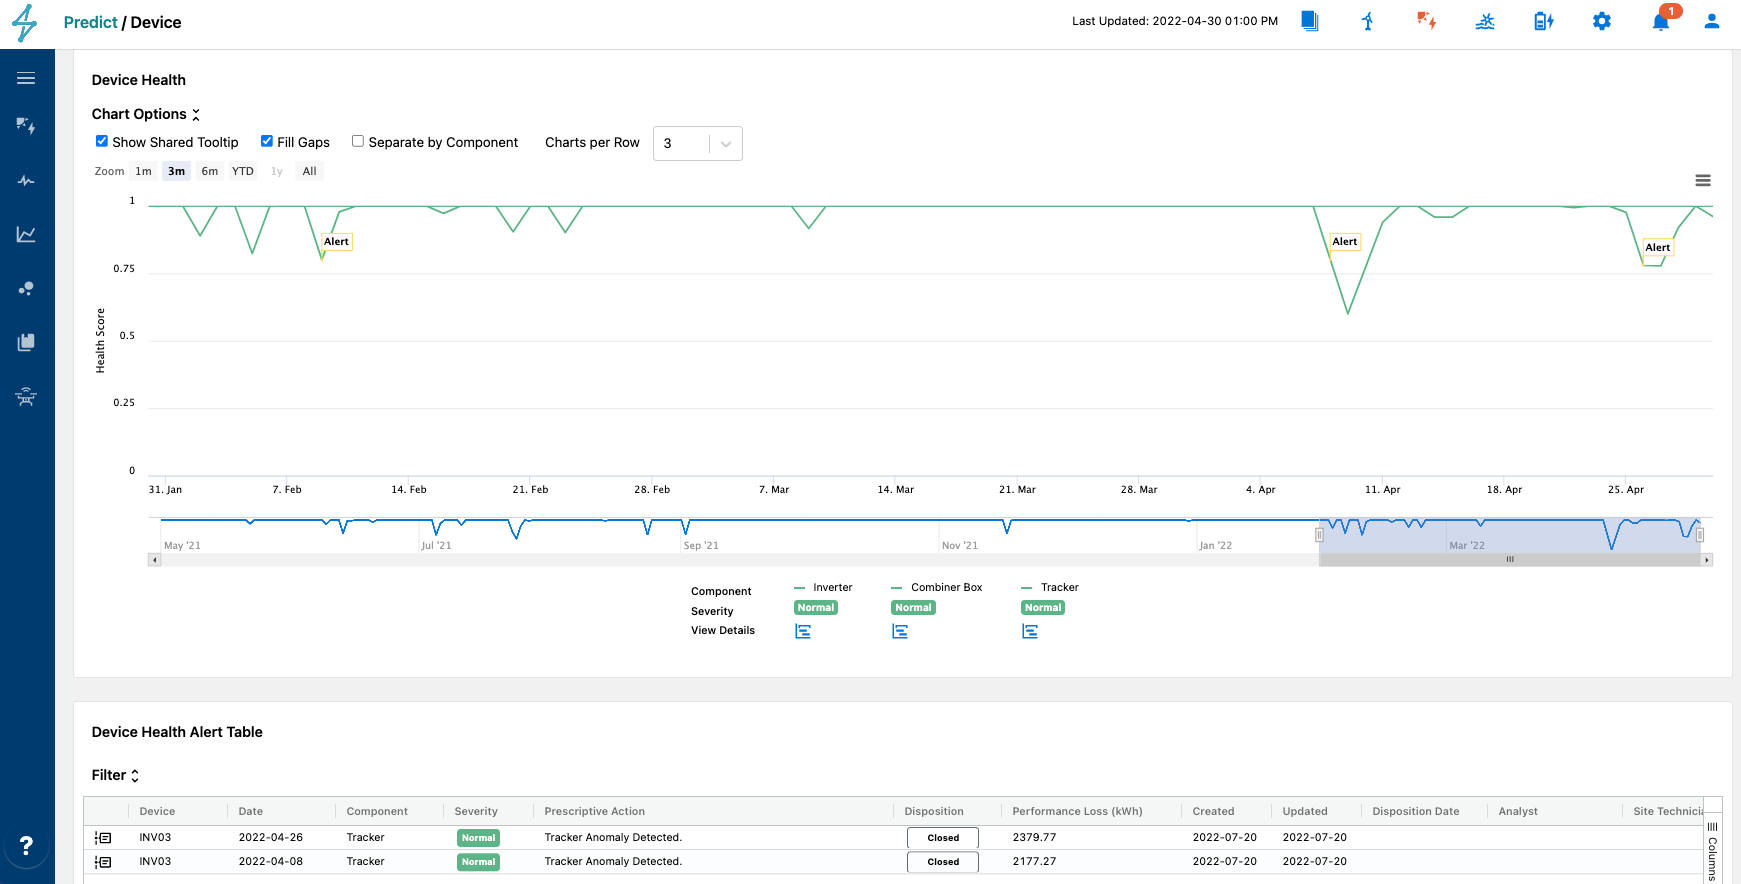Open notifications bell with badge
This screenshot has width=1741, height=884.
(x=1662, y=20)
